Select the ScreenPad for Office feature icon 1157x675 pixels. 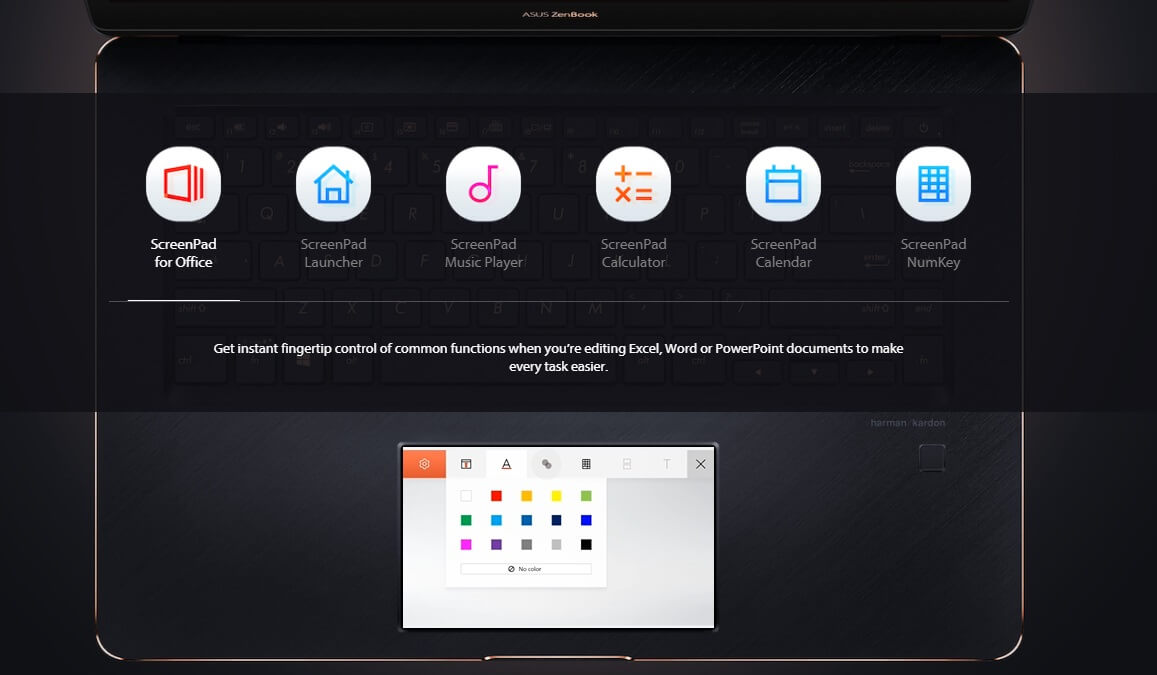[x=183, y=184]
